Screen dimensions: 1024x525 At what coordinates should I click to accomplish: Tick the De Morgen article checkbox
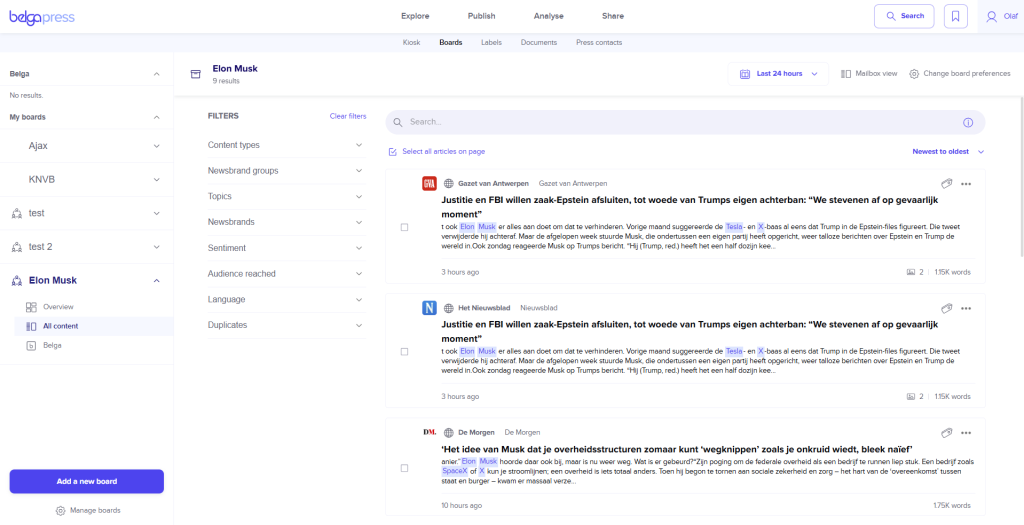pyautogui.click(x=404, y=468)
